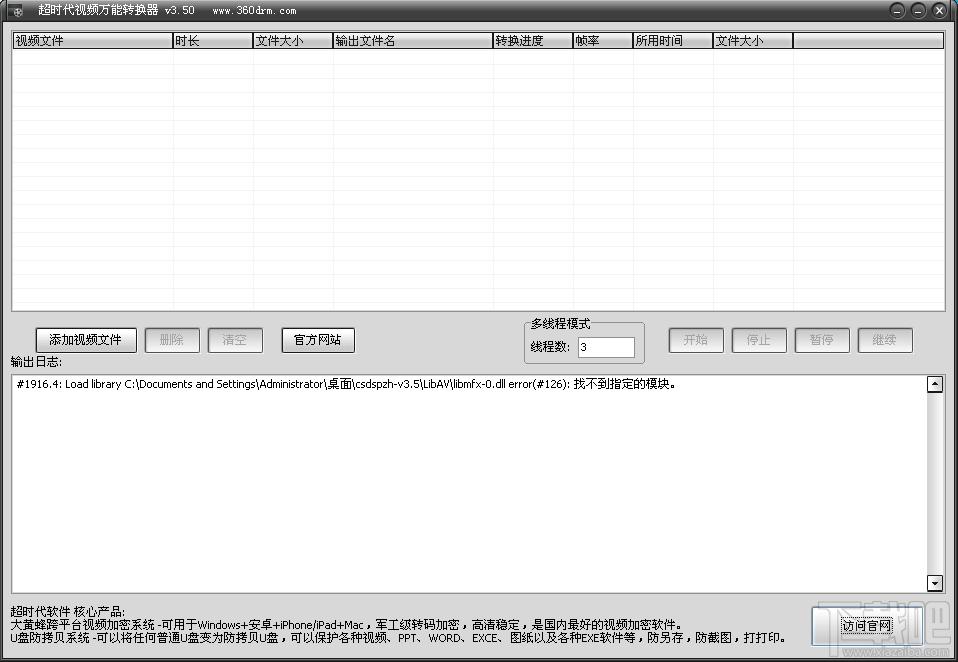This screenshot has height=662, width=958.
Task: Click U盘防拷贝系统 description line
Action: pos(398,638)
